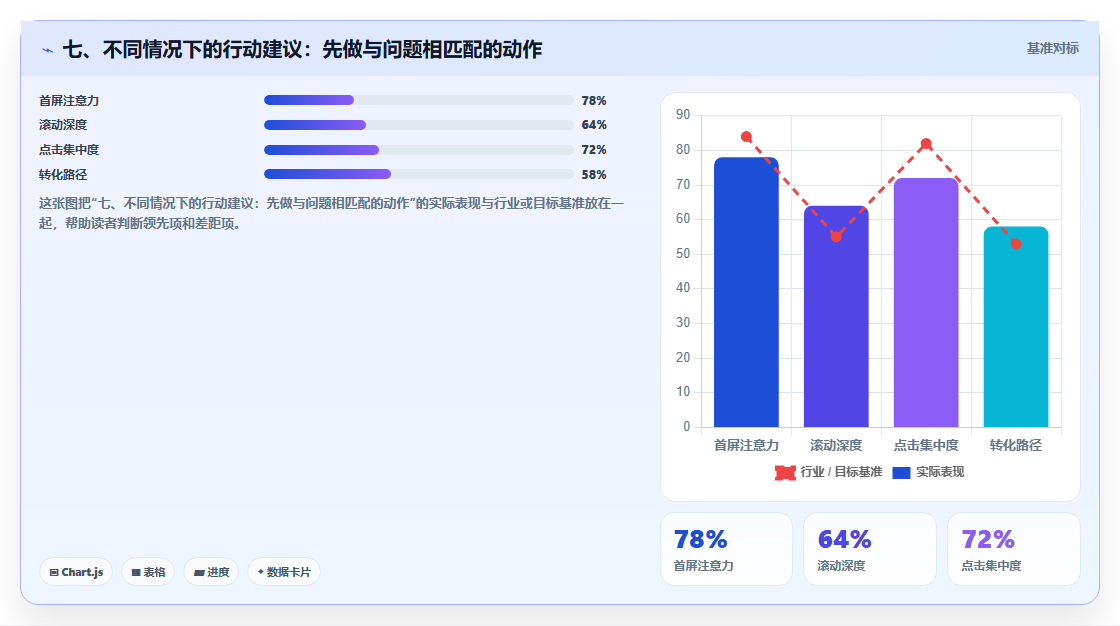
Task: Click the blue 实际表现 legend swatch
Action: [x=901, y=472]
